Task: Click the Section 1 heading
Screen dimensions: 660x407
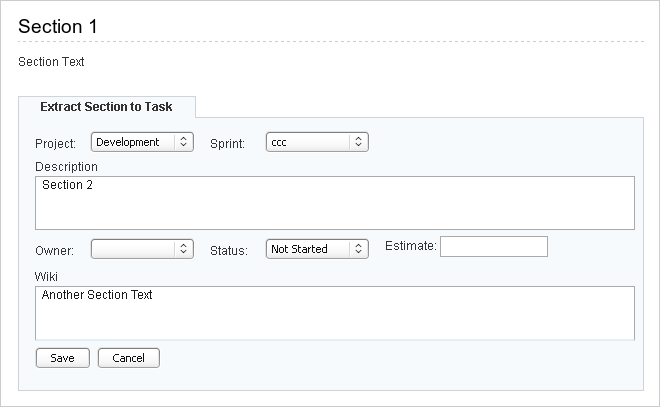Action: pos(58,27)
